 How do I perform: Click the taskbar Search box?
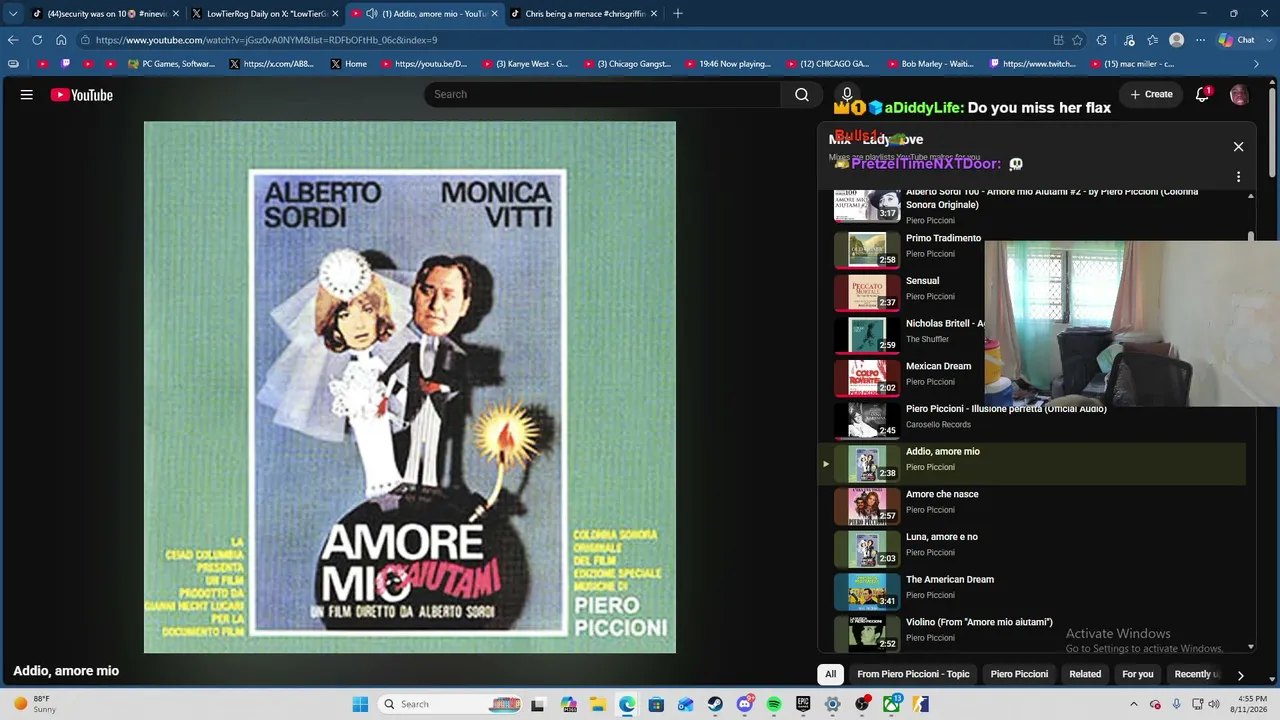[450, 704]
